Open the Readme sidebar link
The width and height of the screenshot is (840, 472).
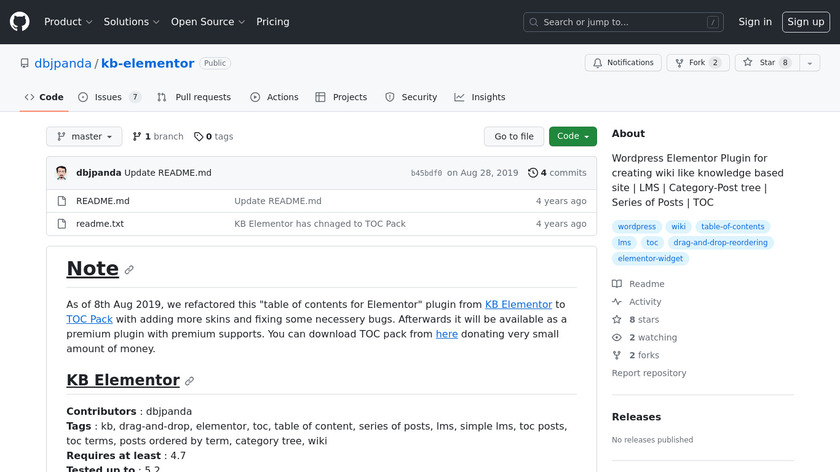click(639, 284)
